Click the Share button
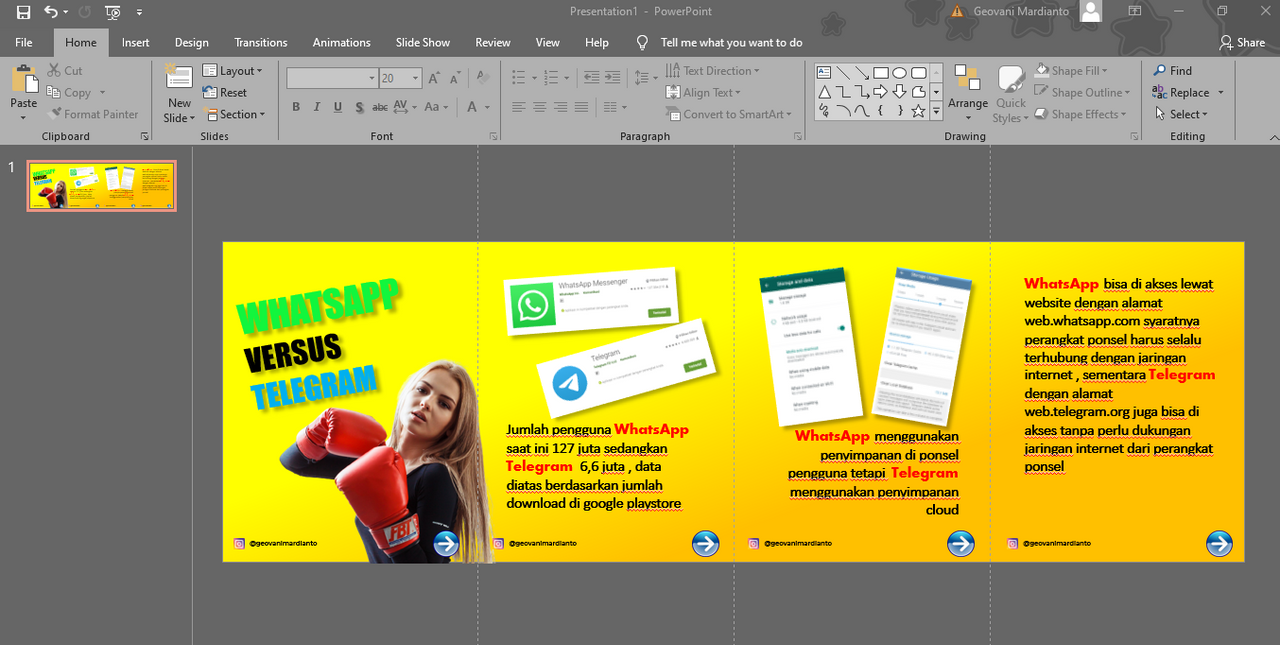The image size is (1280, 645). pyautogui.click(x=1242, y=43)
